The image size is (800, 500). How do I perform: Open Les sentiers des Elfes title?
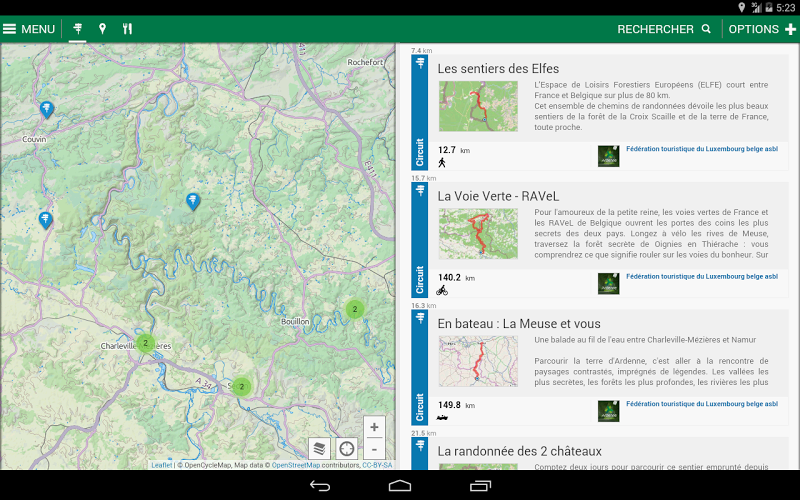click(x=498, y=69)
